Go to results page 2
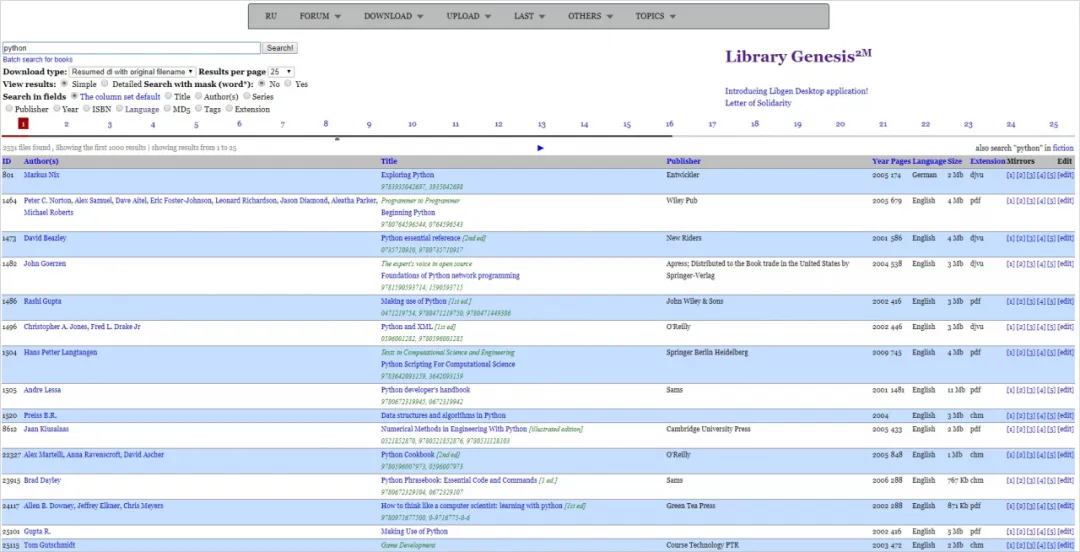The width and height of the screenshot is (1080, 552). [66, 125]
